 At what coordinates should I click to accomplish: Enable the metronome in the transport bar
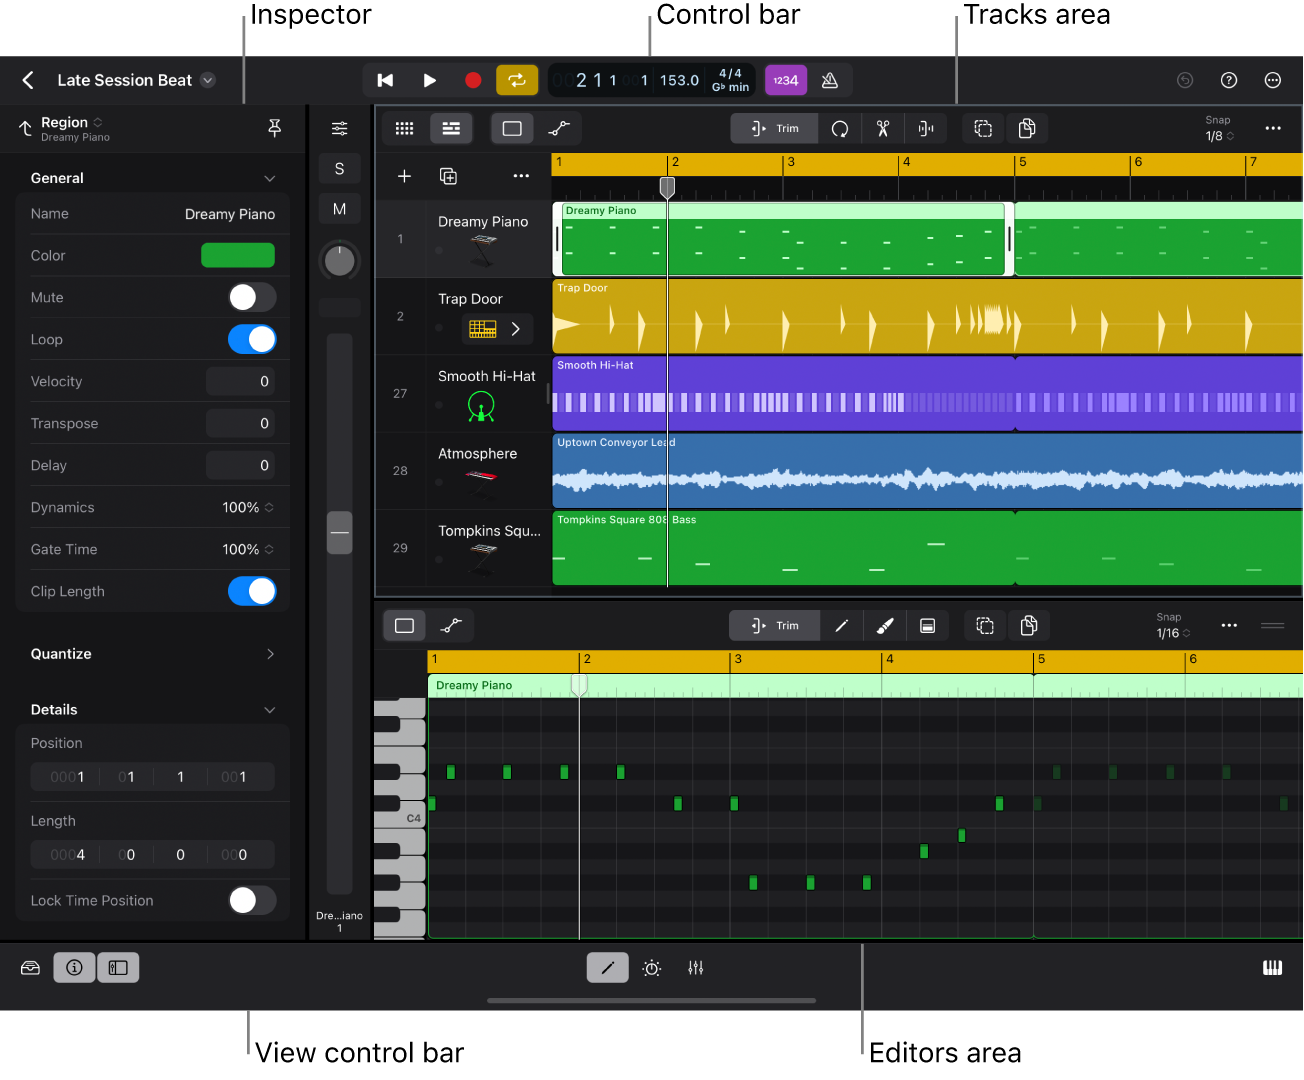pos(830,80)
